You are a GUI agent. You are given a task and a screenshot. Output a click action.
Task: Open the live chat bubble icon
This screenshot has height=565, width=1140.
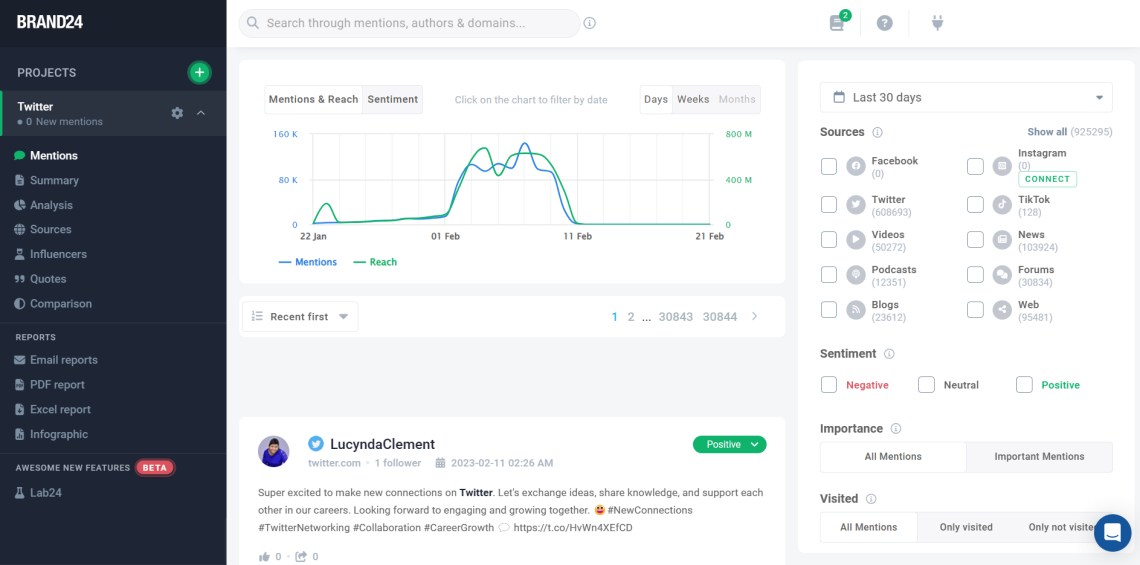1112,533
